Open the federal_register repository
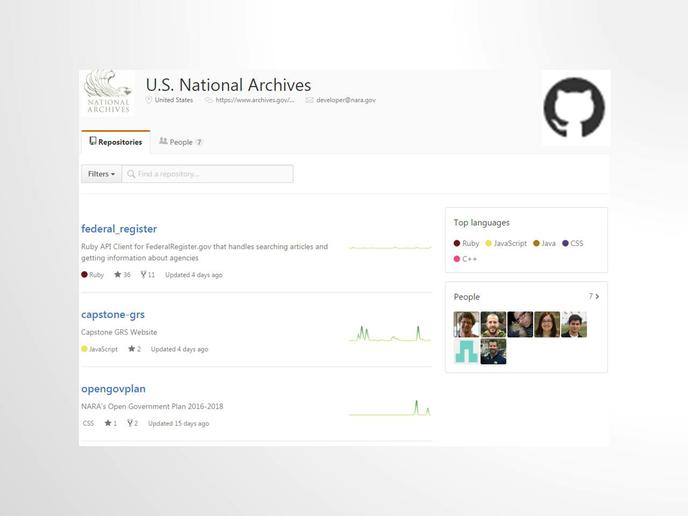The image size is (688, 516). (x=119, y=229)
